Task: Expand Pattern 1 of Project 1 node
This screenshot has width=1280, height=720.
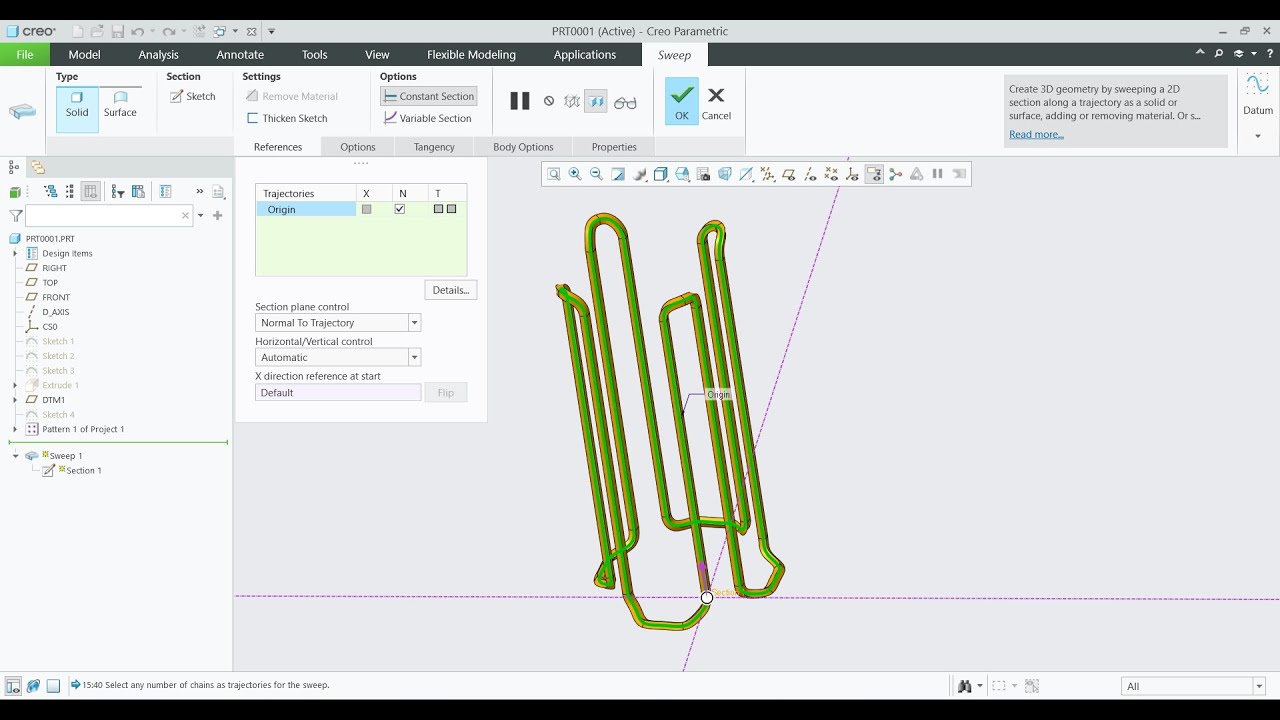Action: click(x=15, y=429)
